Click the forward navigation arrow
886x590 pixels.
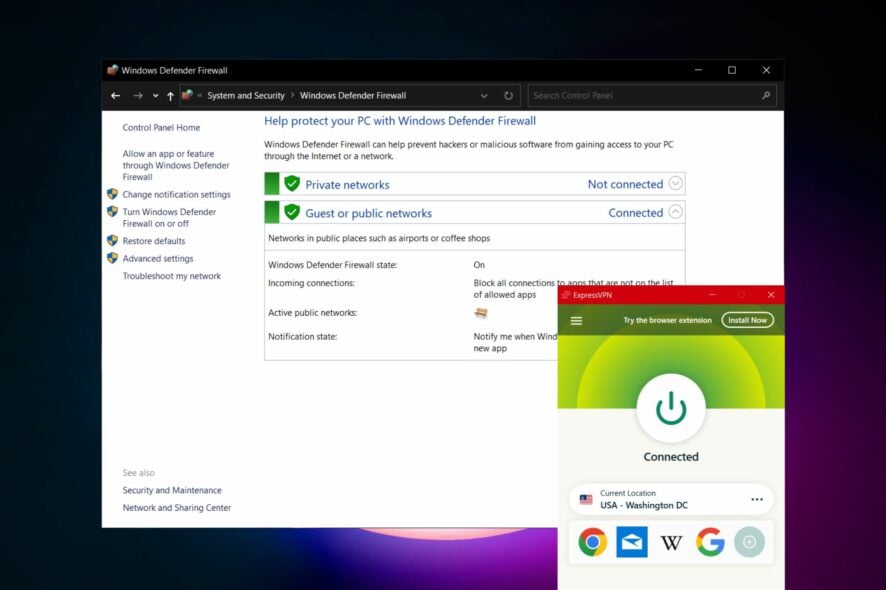point(138,96)
